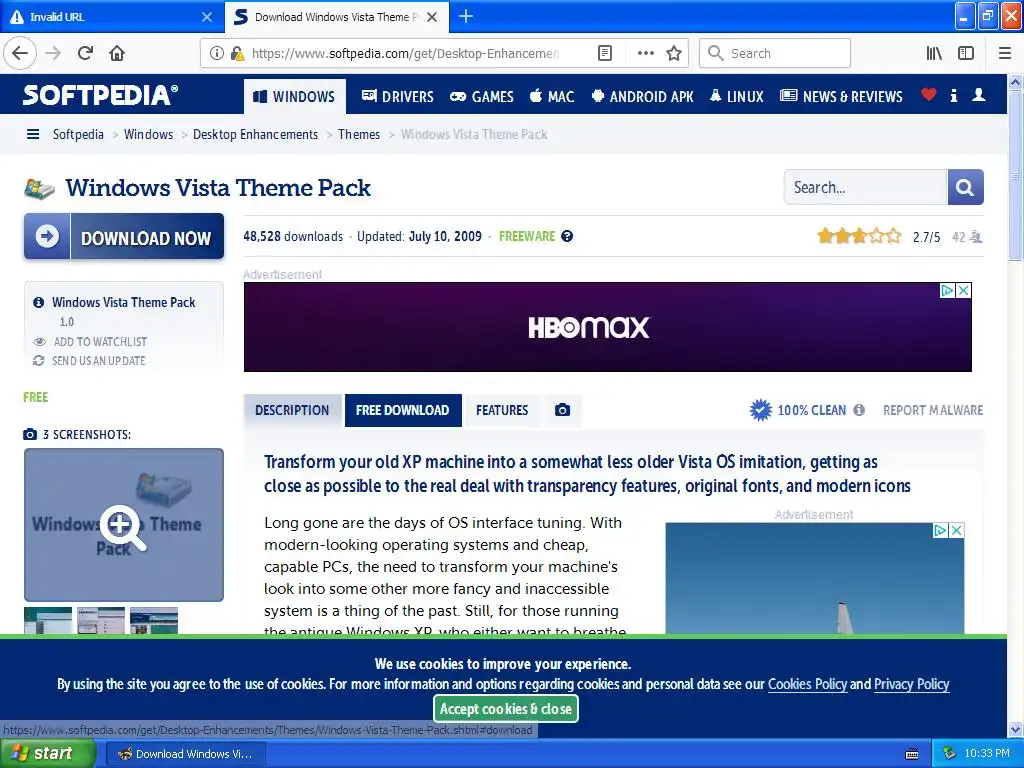Open NEWS & REVIEWS section
Screen dimensions: 1024x768
[x=841, y=97]
